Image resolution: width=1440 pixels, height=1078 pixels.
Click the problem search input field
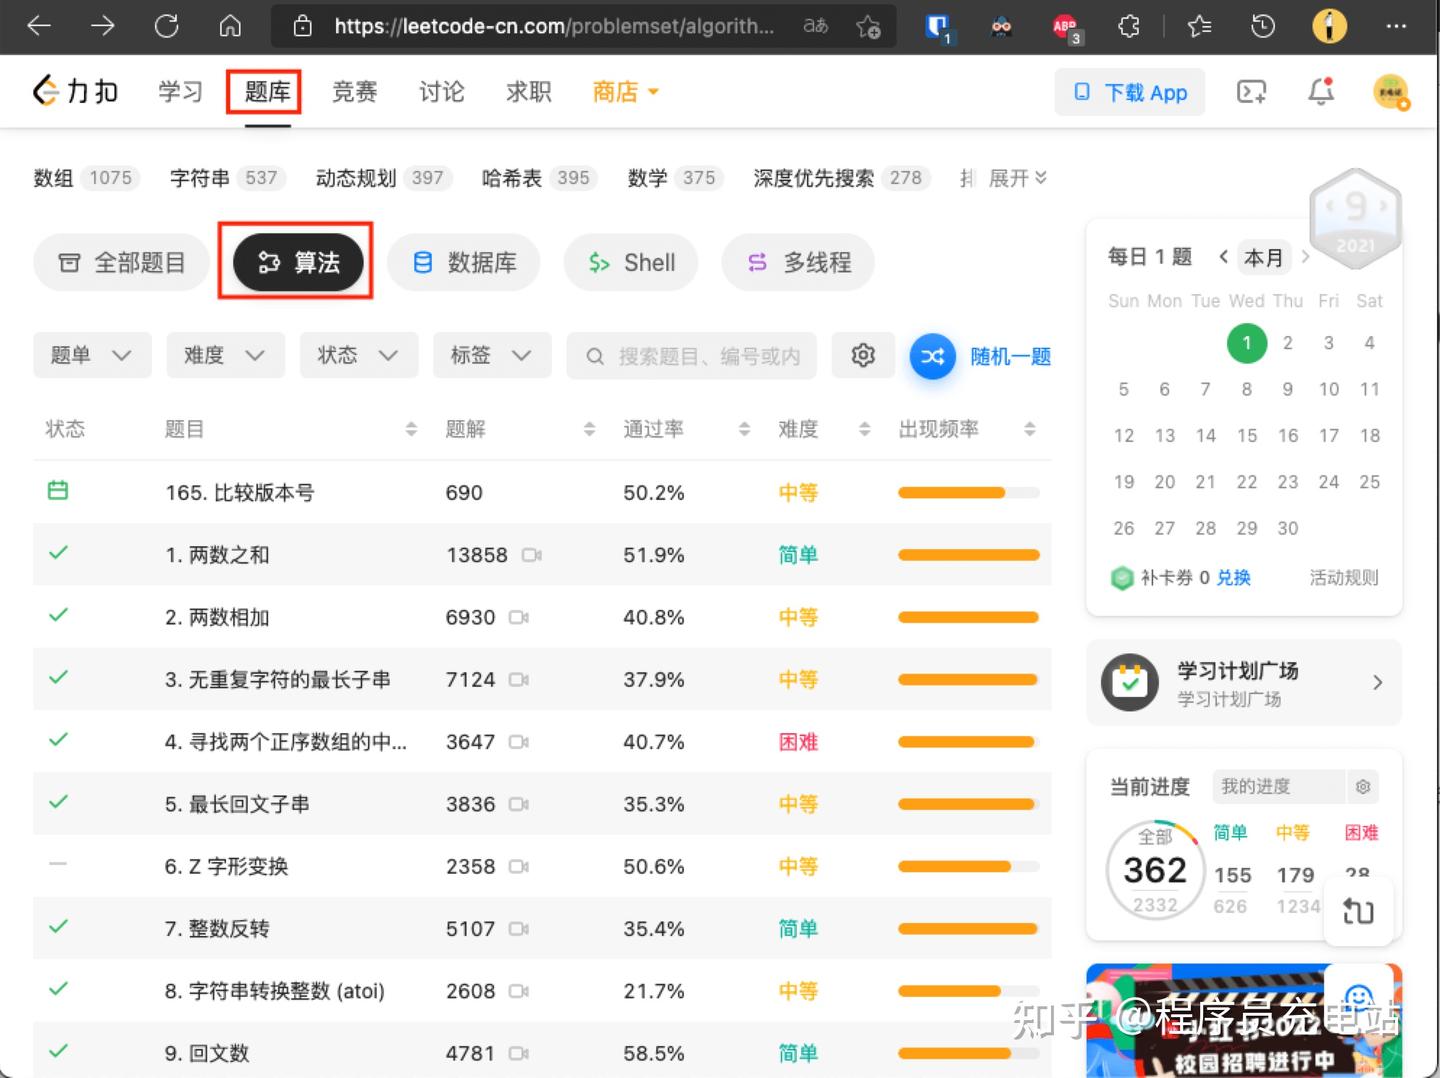coord(691,355)
